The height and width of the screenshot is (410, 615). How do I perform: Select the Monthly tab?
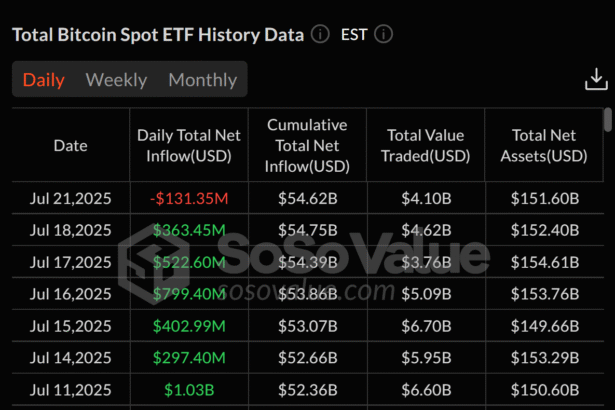tap(202, 80)
